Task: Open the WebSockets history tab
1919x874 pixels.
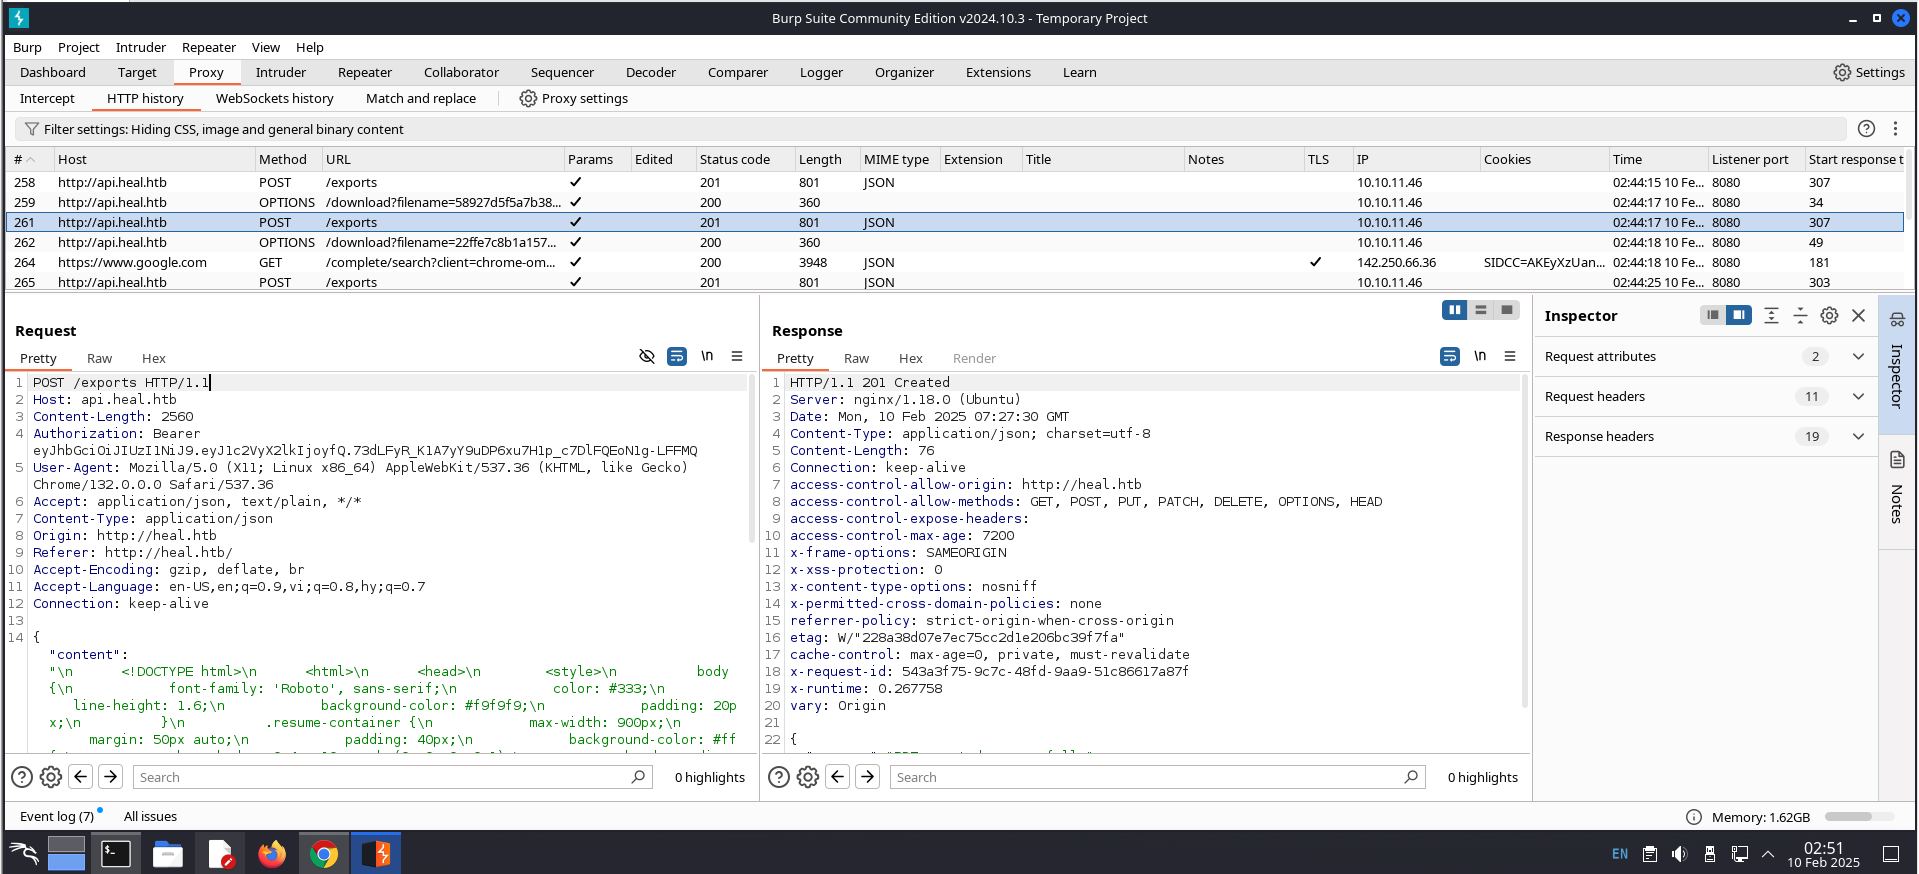Action: tap(274, 98)
